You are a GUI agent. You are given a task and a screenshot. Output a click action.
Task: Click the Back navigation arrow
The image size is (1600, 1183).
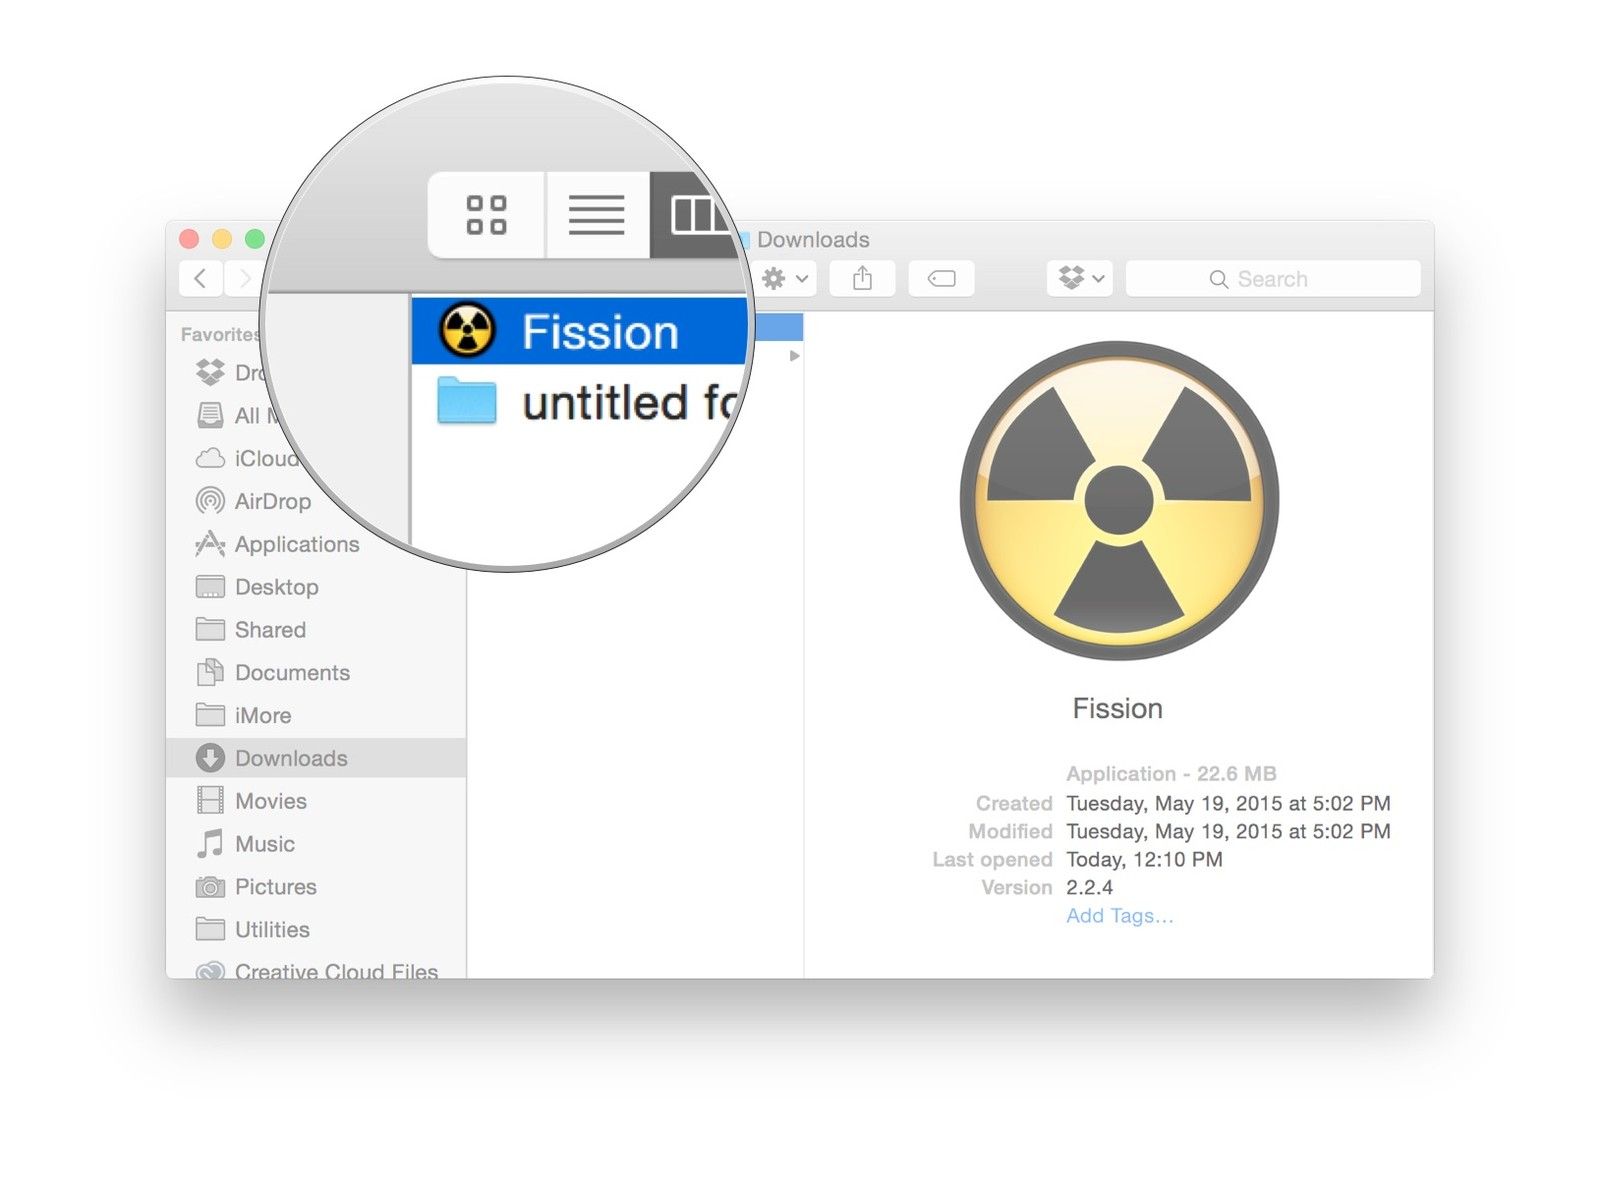[x=201, y=278]
